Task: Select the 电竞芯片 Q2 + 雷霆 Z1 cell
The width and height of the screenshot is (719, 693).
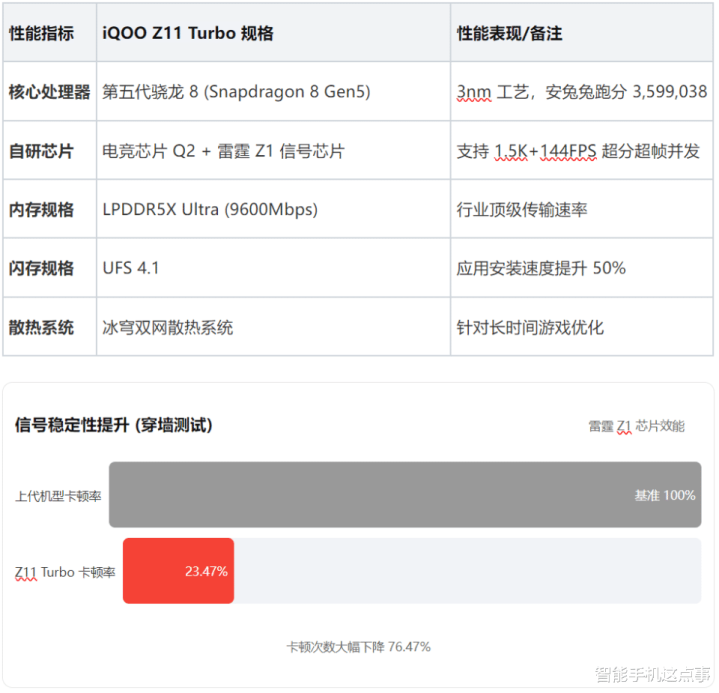Action: 223,151
